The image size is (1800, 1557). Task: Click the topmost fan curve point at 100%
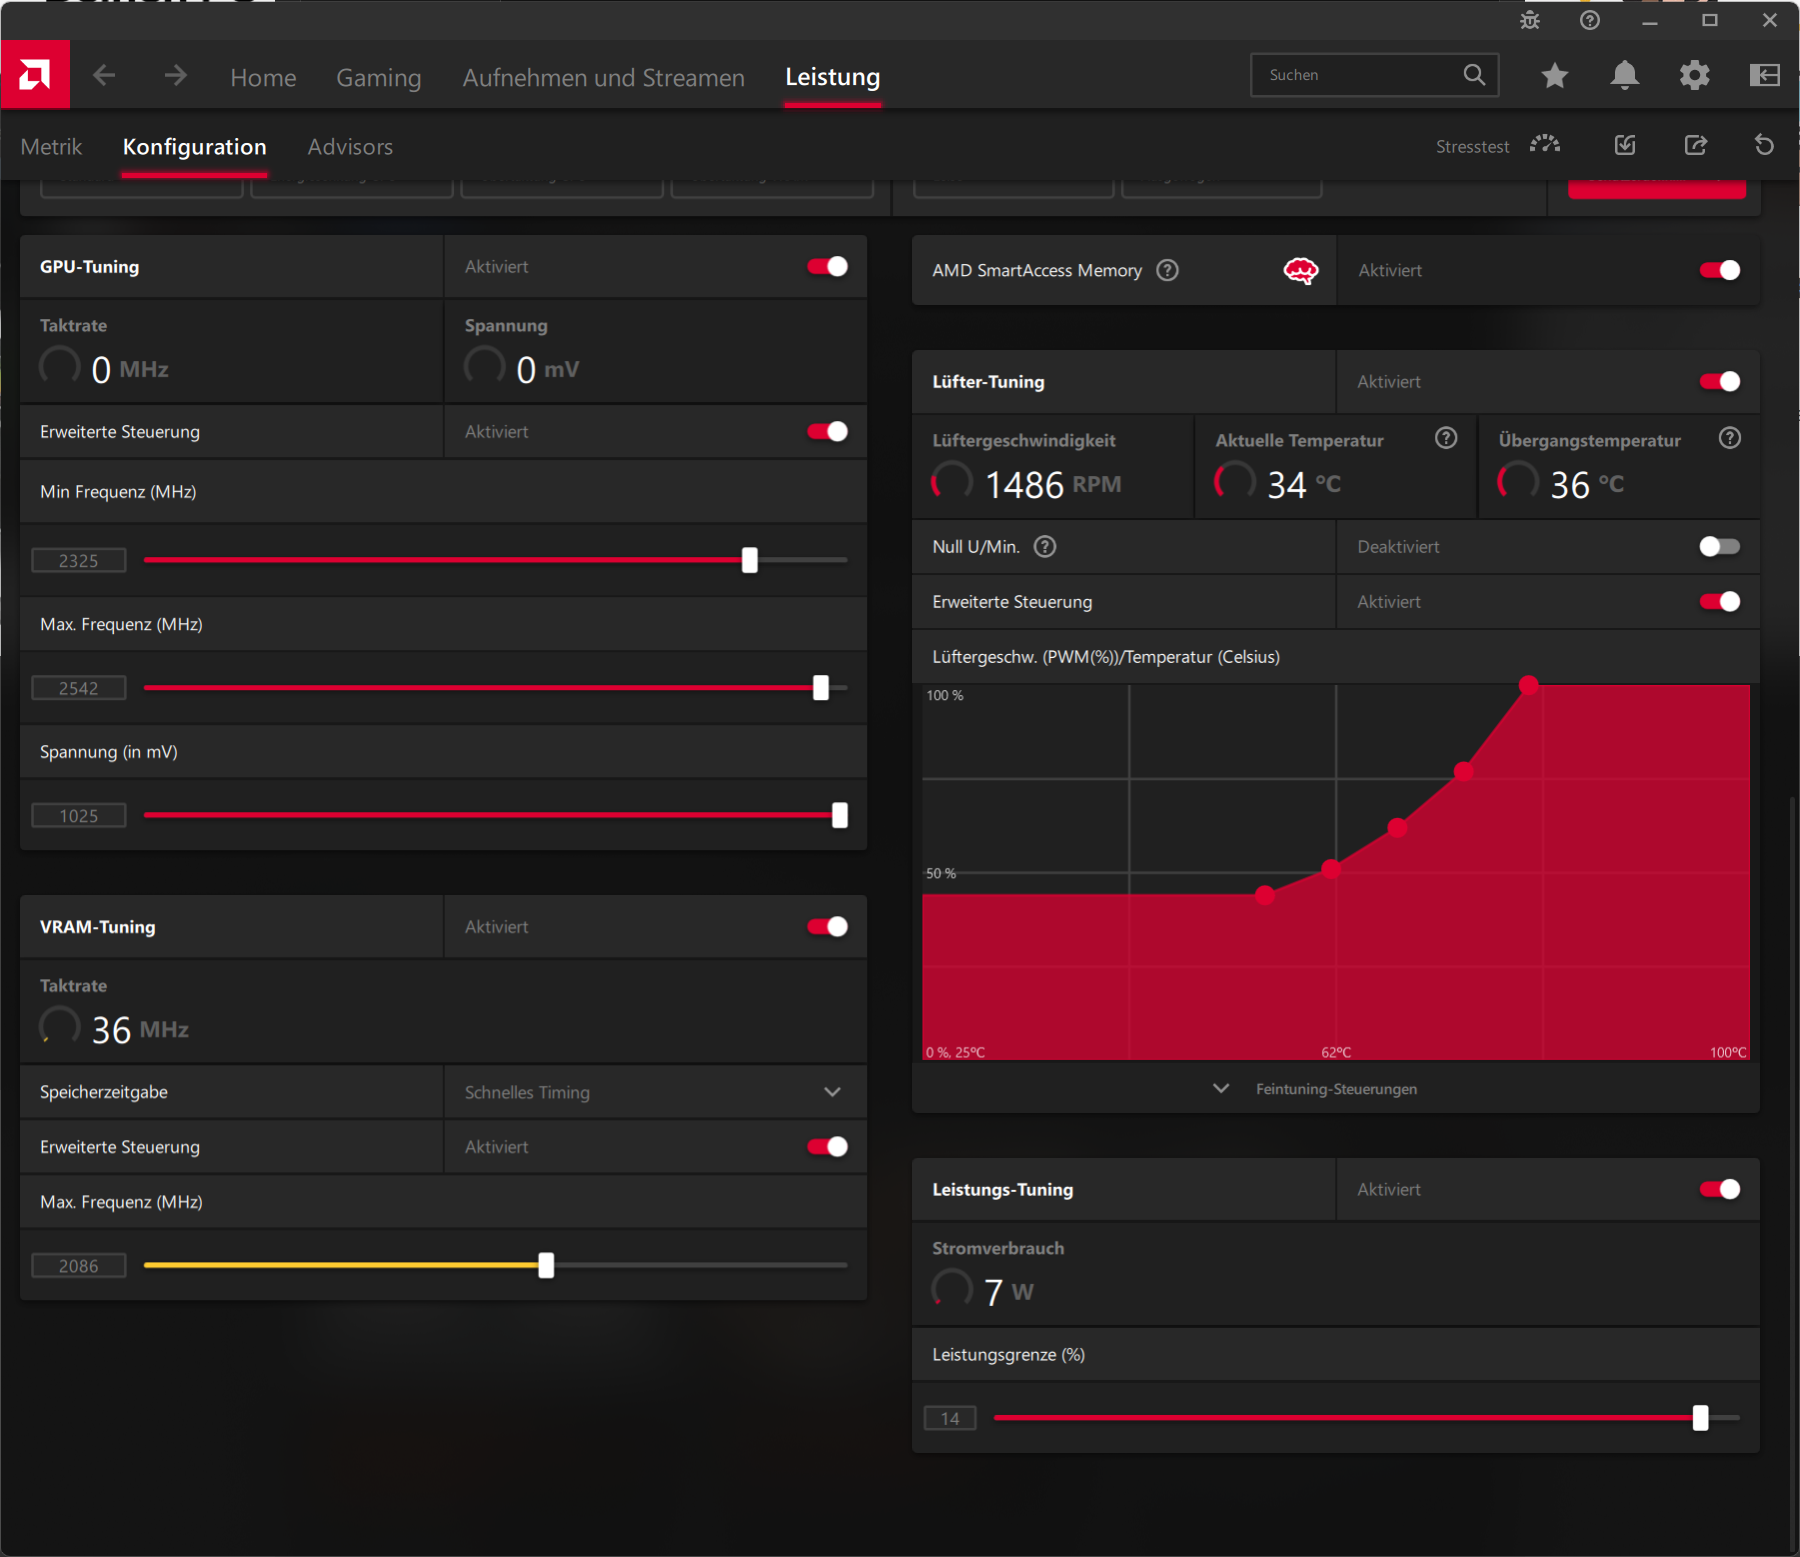1529,685
